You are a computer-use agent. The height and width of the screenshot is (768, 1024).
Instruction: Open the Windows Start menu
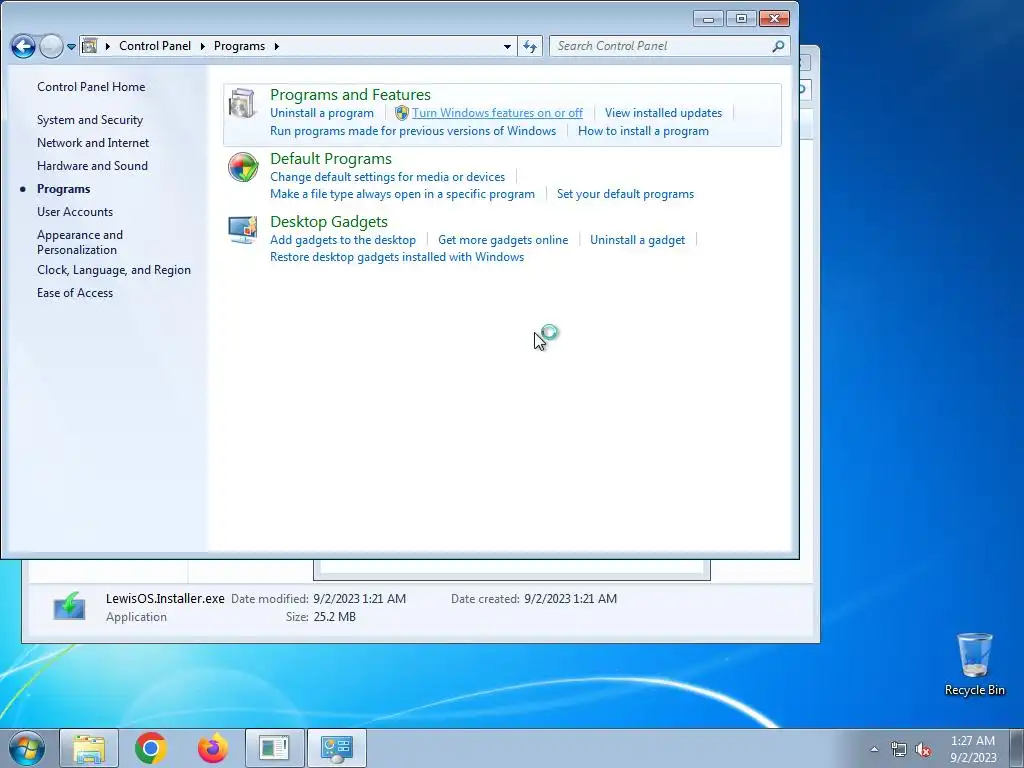(x=27, y=748)
